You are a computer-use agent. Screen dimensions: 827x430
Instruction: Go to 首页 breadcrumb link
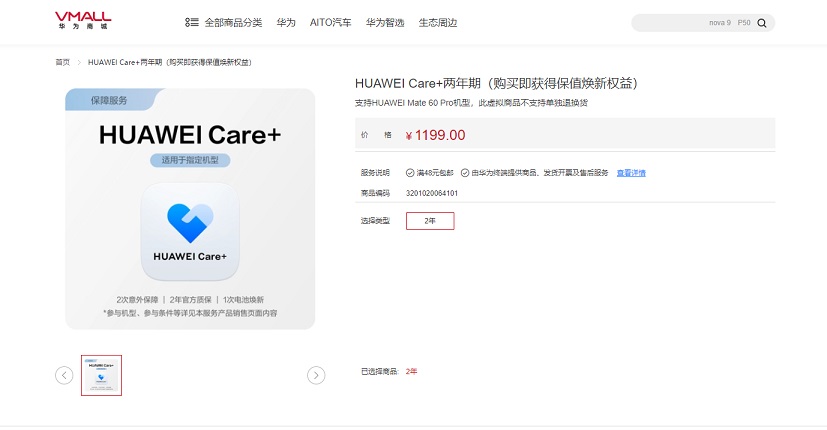pyautogui.click(x=63, y=62)
